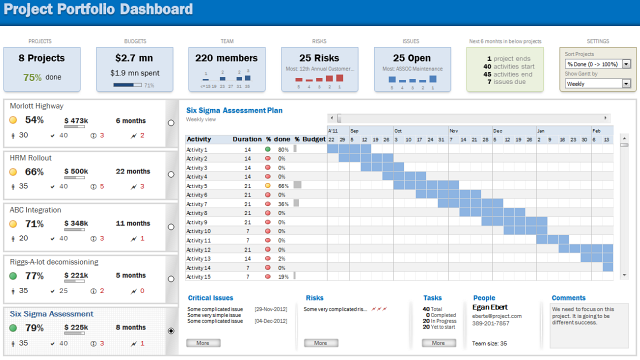Open the Show Gantt by dropdown arrow
This screenshot has height=360, width=640.
(x=627, y=84)
